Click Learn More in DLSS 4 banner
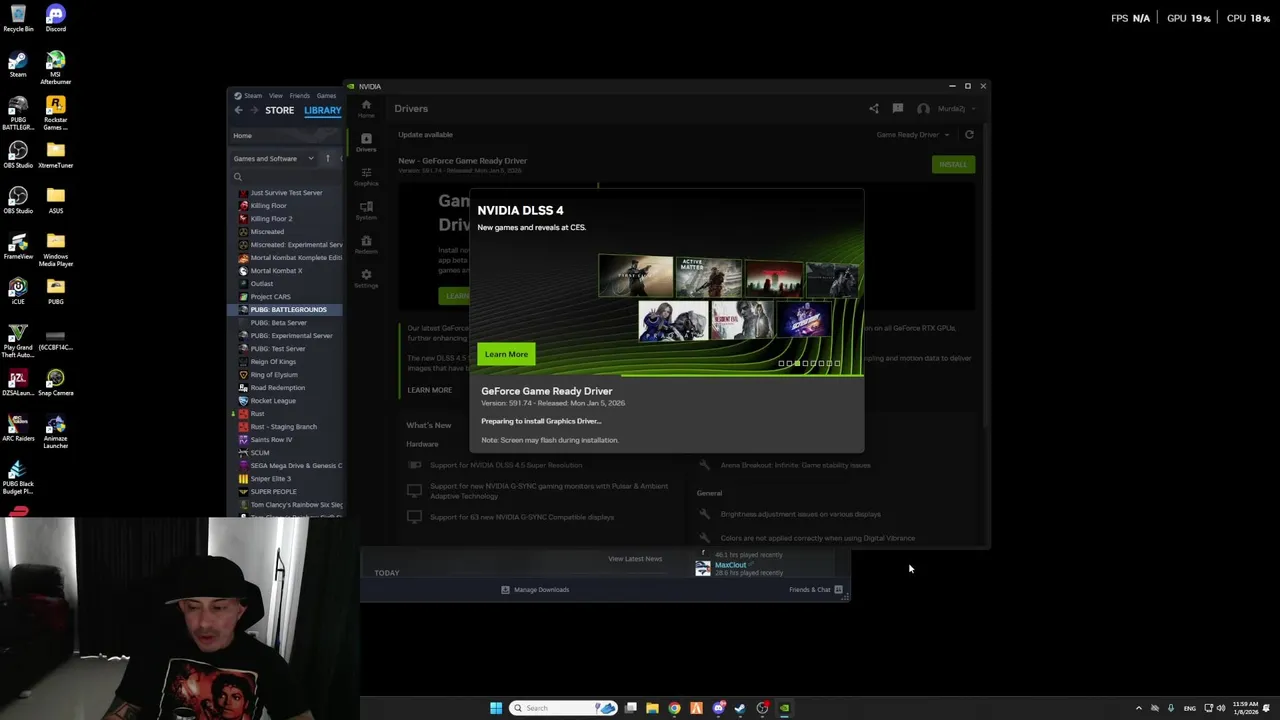The height and width of the screenshot is (720, 1280). click(506, 354)
